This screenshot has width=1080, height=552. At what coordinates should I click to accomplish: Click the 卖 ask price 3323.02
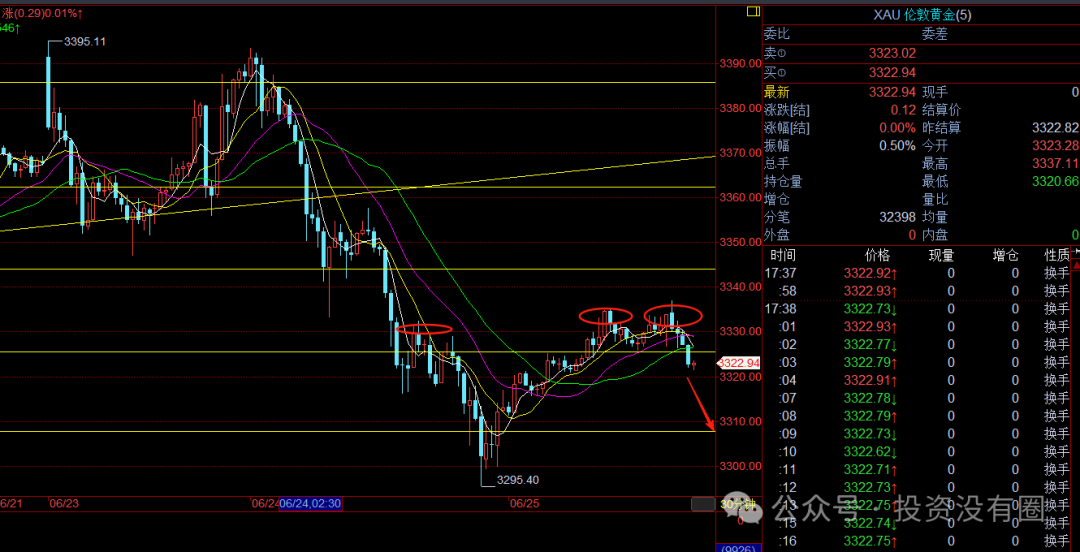[893, 53]
